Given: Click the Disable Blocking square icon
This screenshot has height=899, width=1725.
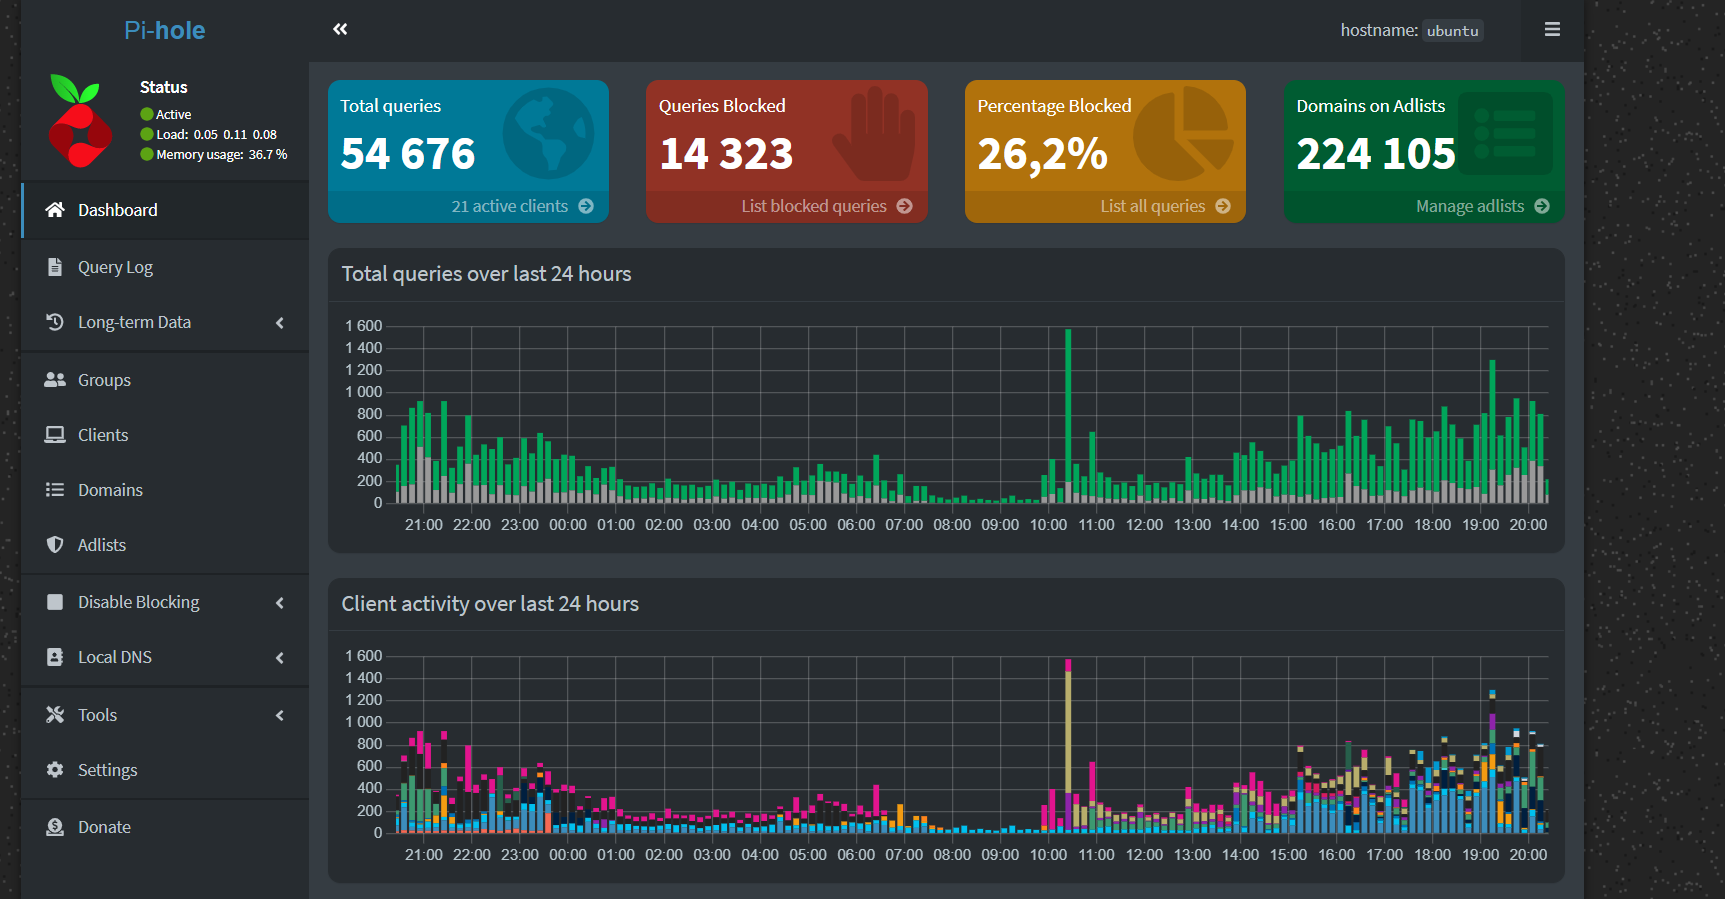Looking at the screenshot, I should (x=55, y=602).
